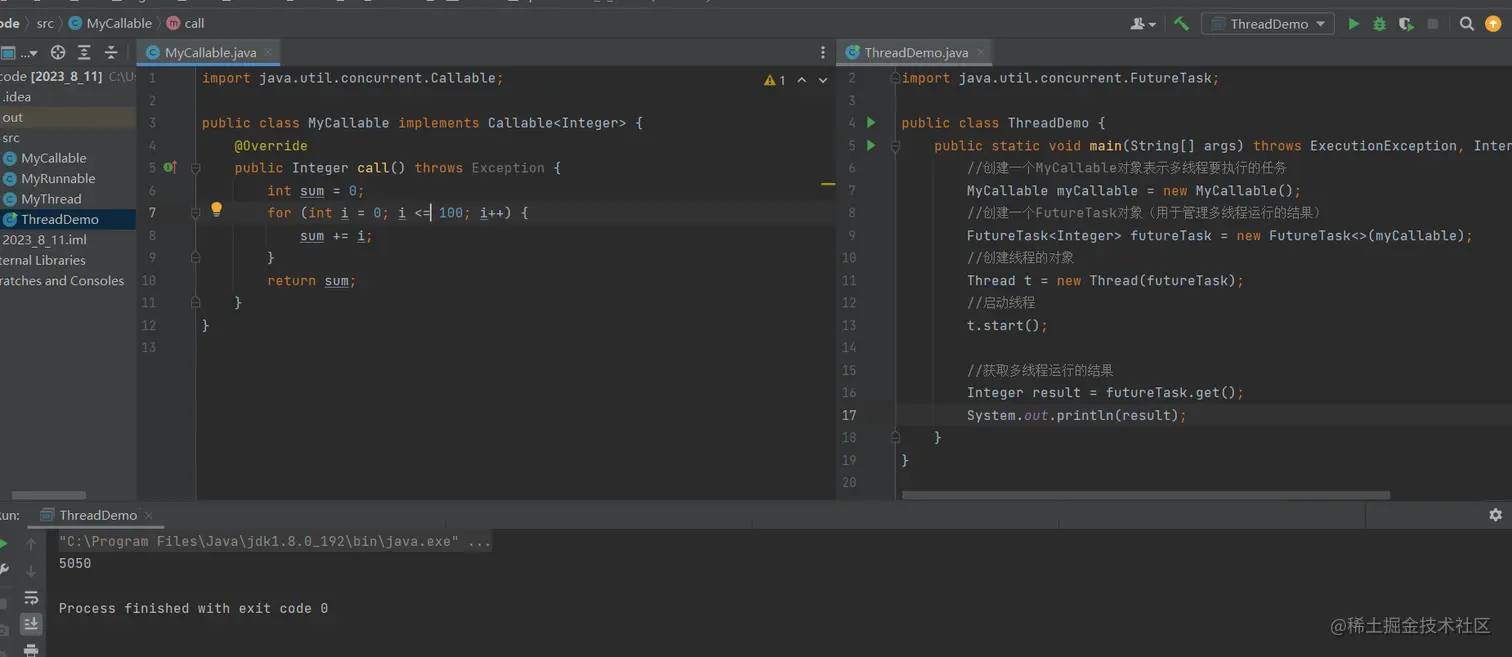
Task: Open the Code With Me user icon
Action: 1142,24
